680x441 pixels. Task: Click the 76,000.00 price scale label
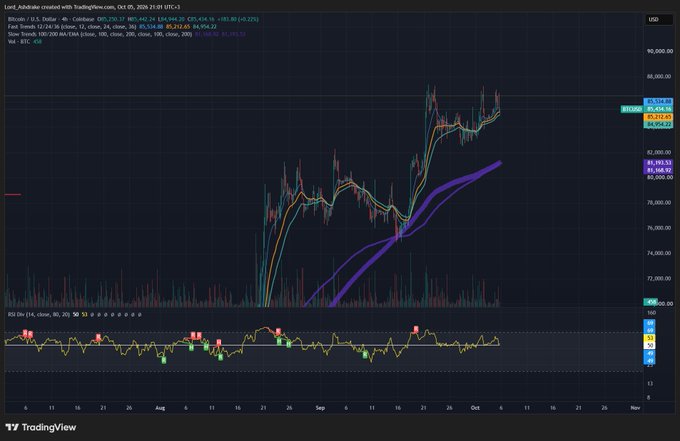pos(659,228)
